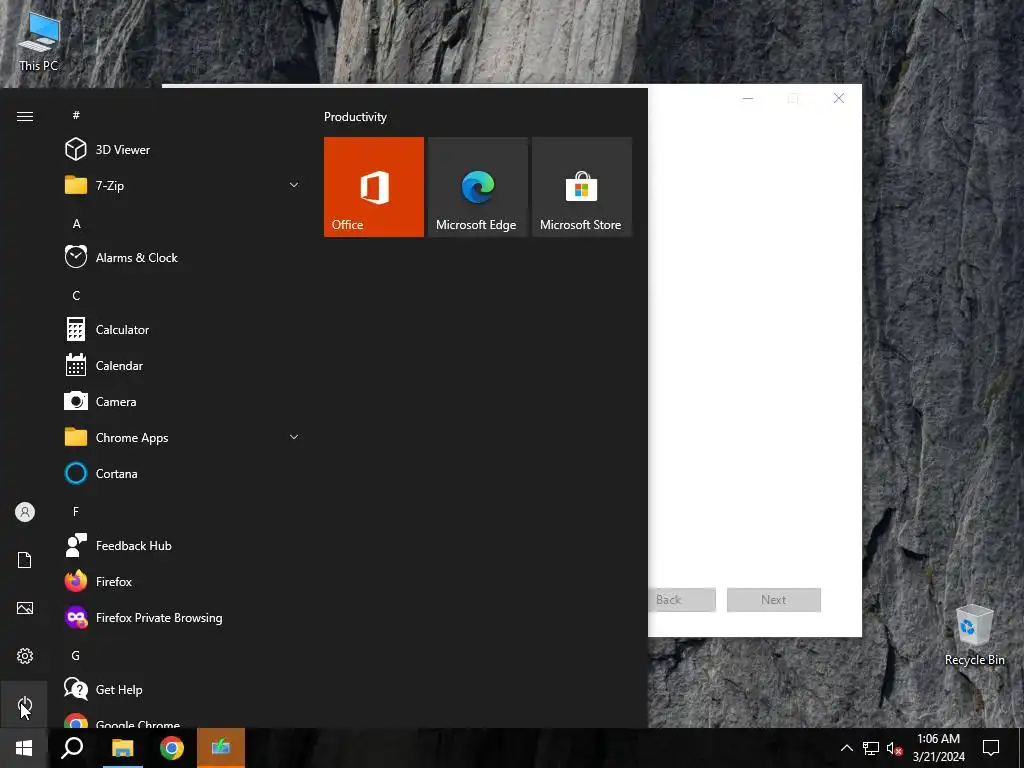The image size is (1024, 768).
Task: Expand the 7-Zip folder chevron
Action: [294, 185]
